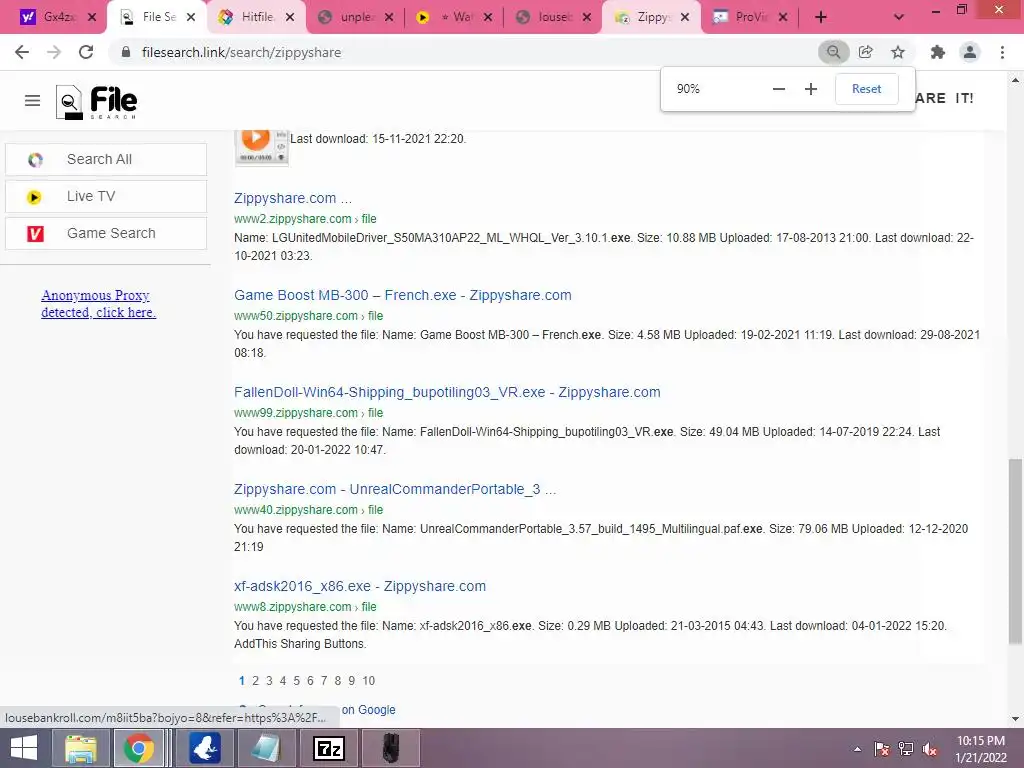Viewport: 1024px width, 768px height.
Task: Open Chrome from the taskbar
Action: pyautogui.click(x=138, y=748)
